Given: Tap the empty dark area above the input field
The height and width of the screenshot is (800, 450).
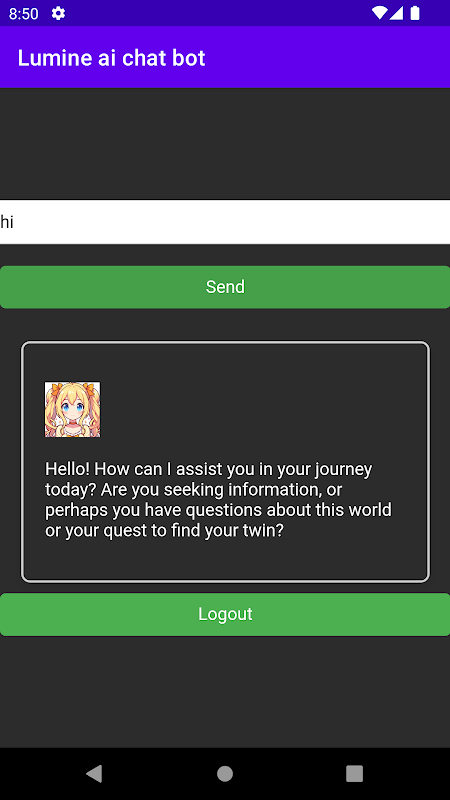Looking at the screenshot, I should click(x=225, y=143).
